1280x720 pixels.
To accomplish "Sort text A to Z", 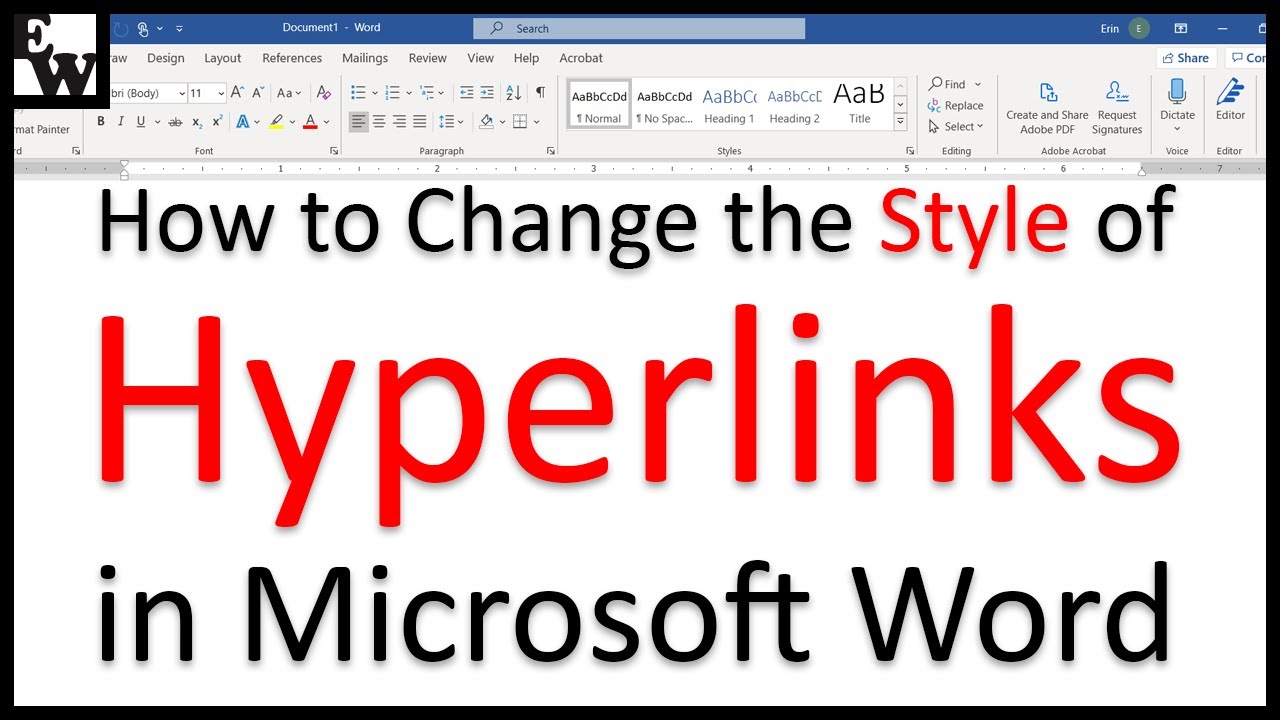I will (x=513, y=93).
